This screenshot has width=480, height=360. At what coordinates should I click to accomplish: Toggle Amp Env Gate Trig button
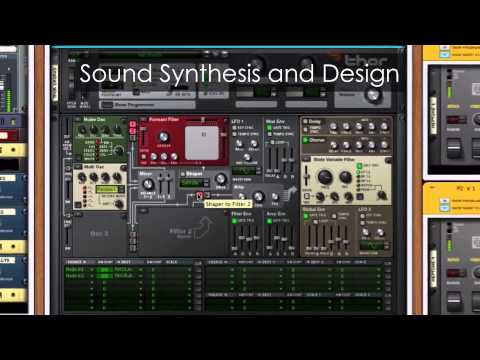pos(269,221)
